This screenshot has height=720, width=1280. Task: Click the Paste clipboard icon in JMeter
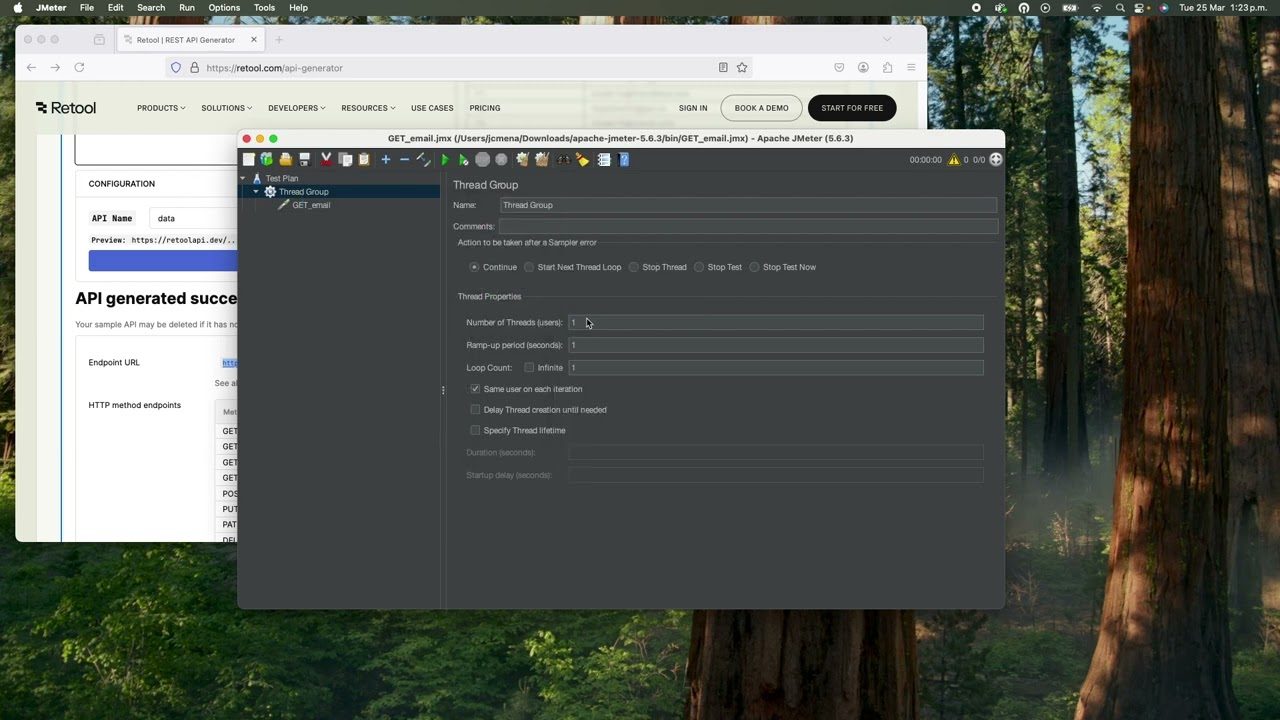pos(364,160)
